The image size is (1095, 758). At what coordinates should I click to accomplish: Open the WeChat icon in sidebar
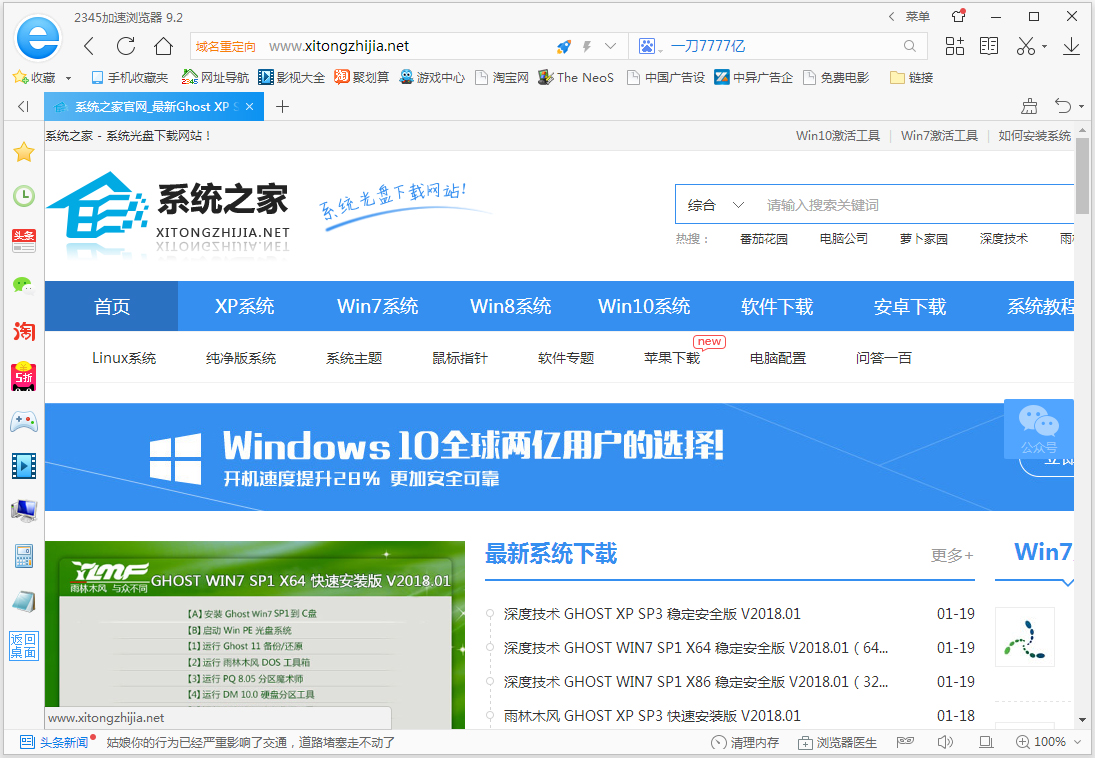coord(24,286)
